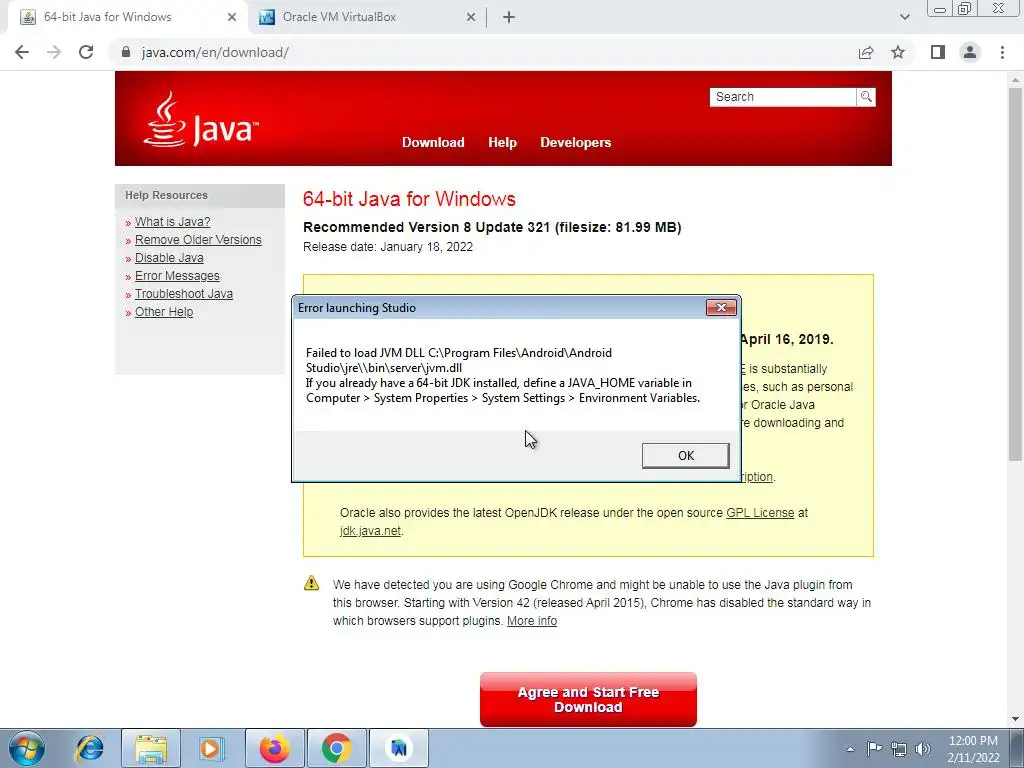
Task: Open the Chrome side panel
Action: click(938, 52)
